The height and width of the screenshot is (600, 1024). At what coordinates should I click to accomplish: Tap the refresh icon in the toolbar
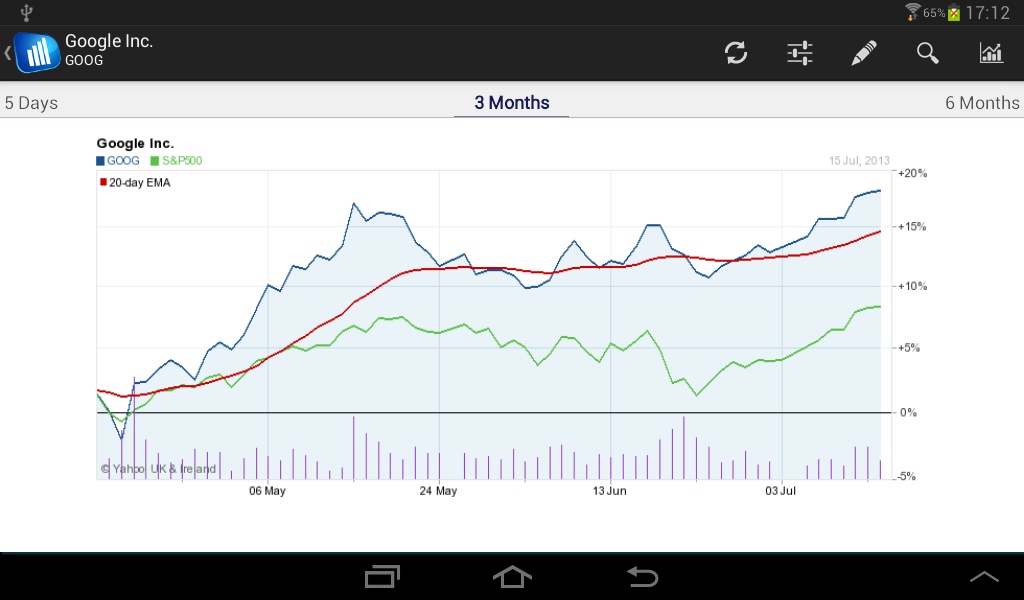[x=736, y=53]
